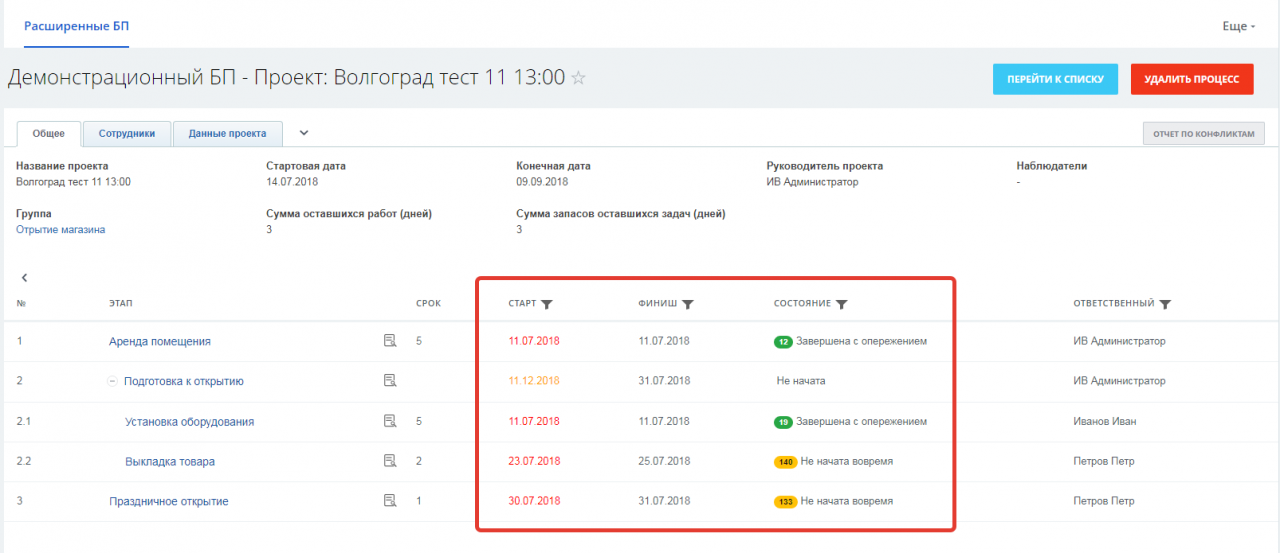Click row number 2.1
This screenshot has width=1280, height=553.
click(x=25, y=421)
